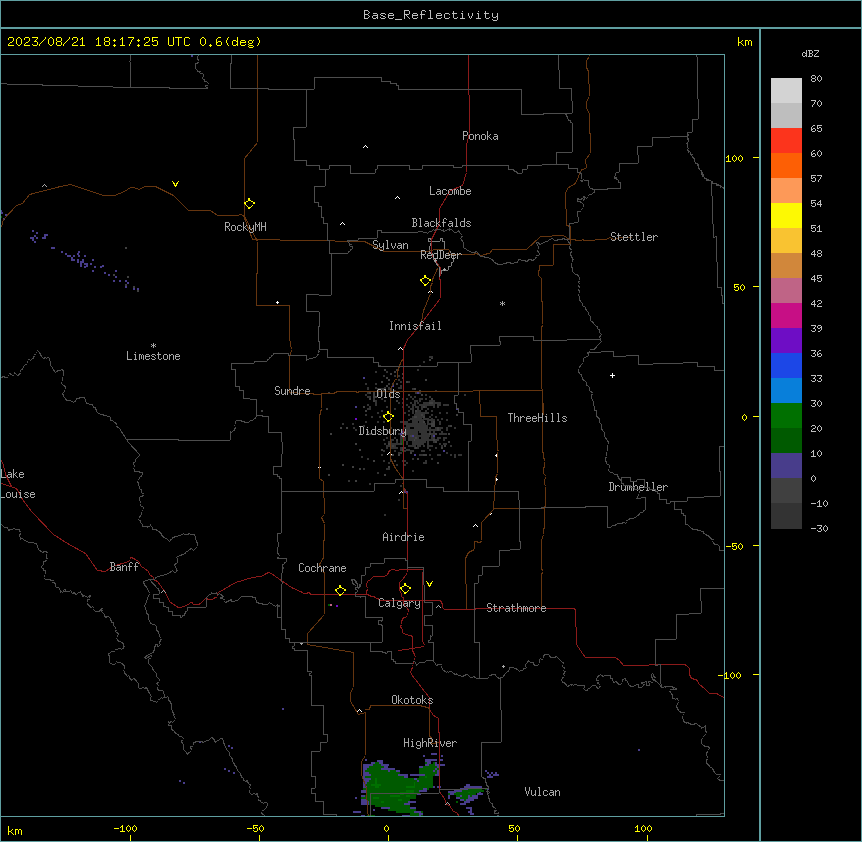Pick the slate-blue 10-0 dBZ legend color

point(786,466)
